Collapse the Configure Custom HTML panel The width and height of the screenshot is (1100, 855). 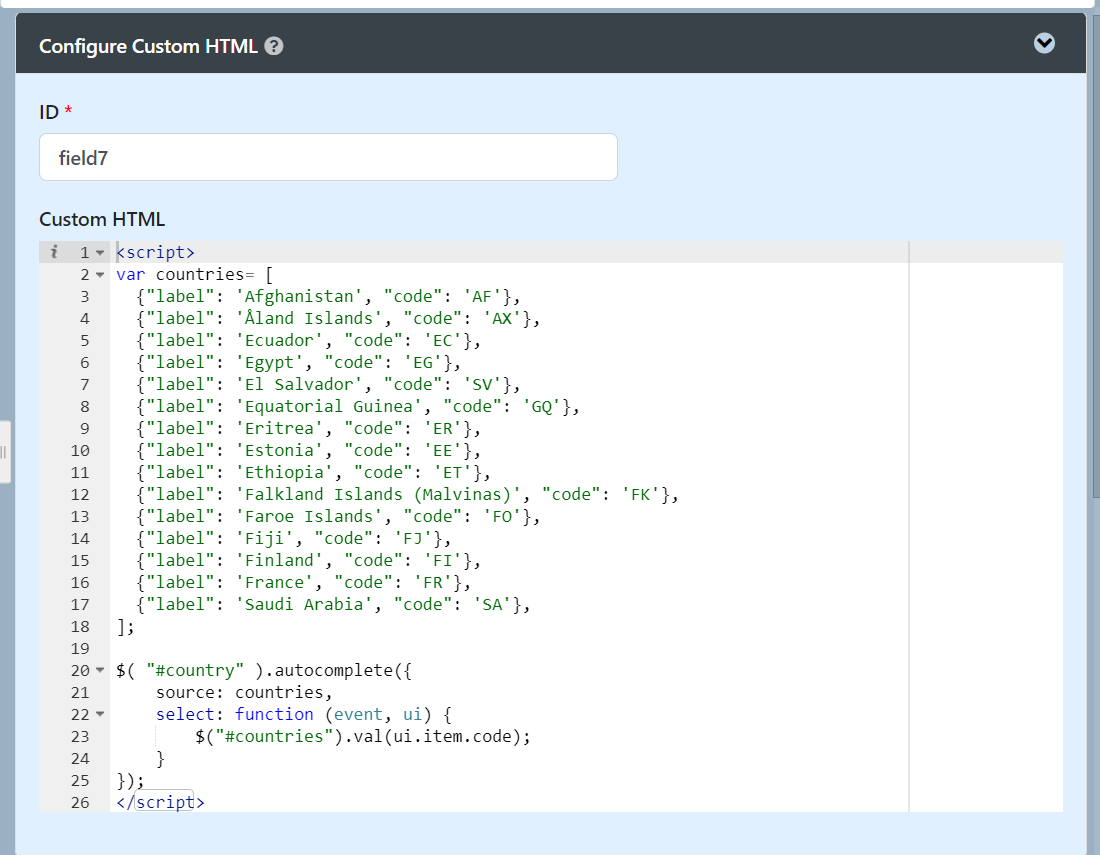[1044, 43]
